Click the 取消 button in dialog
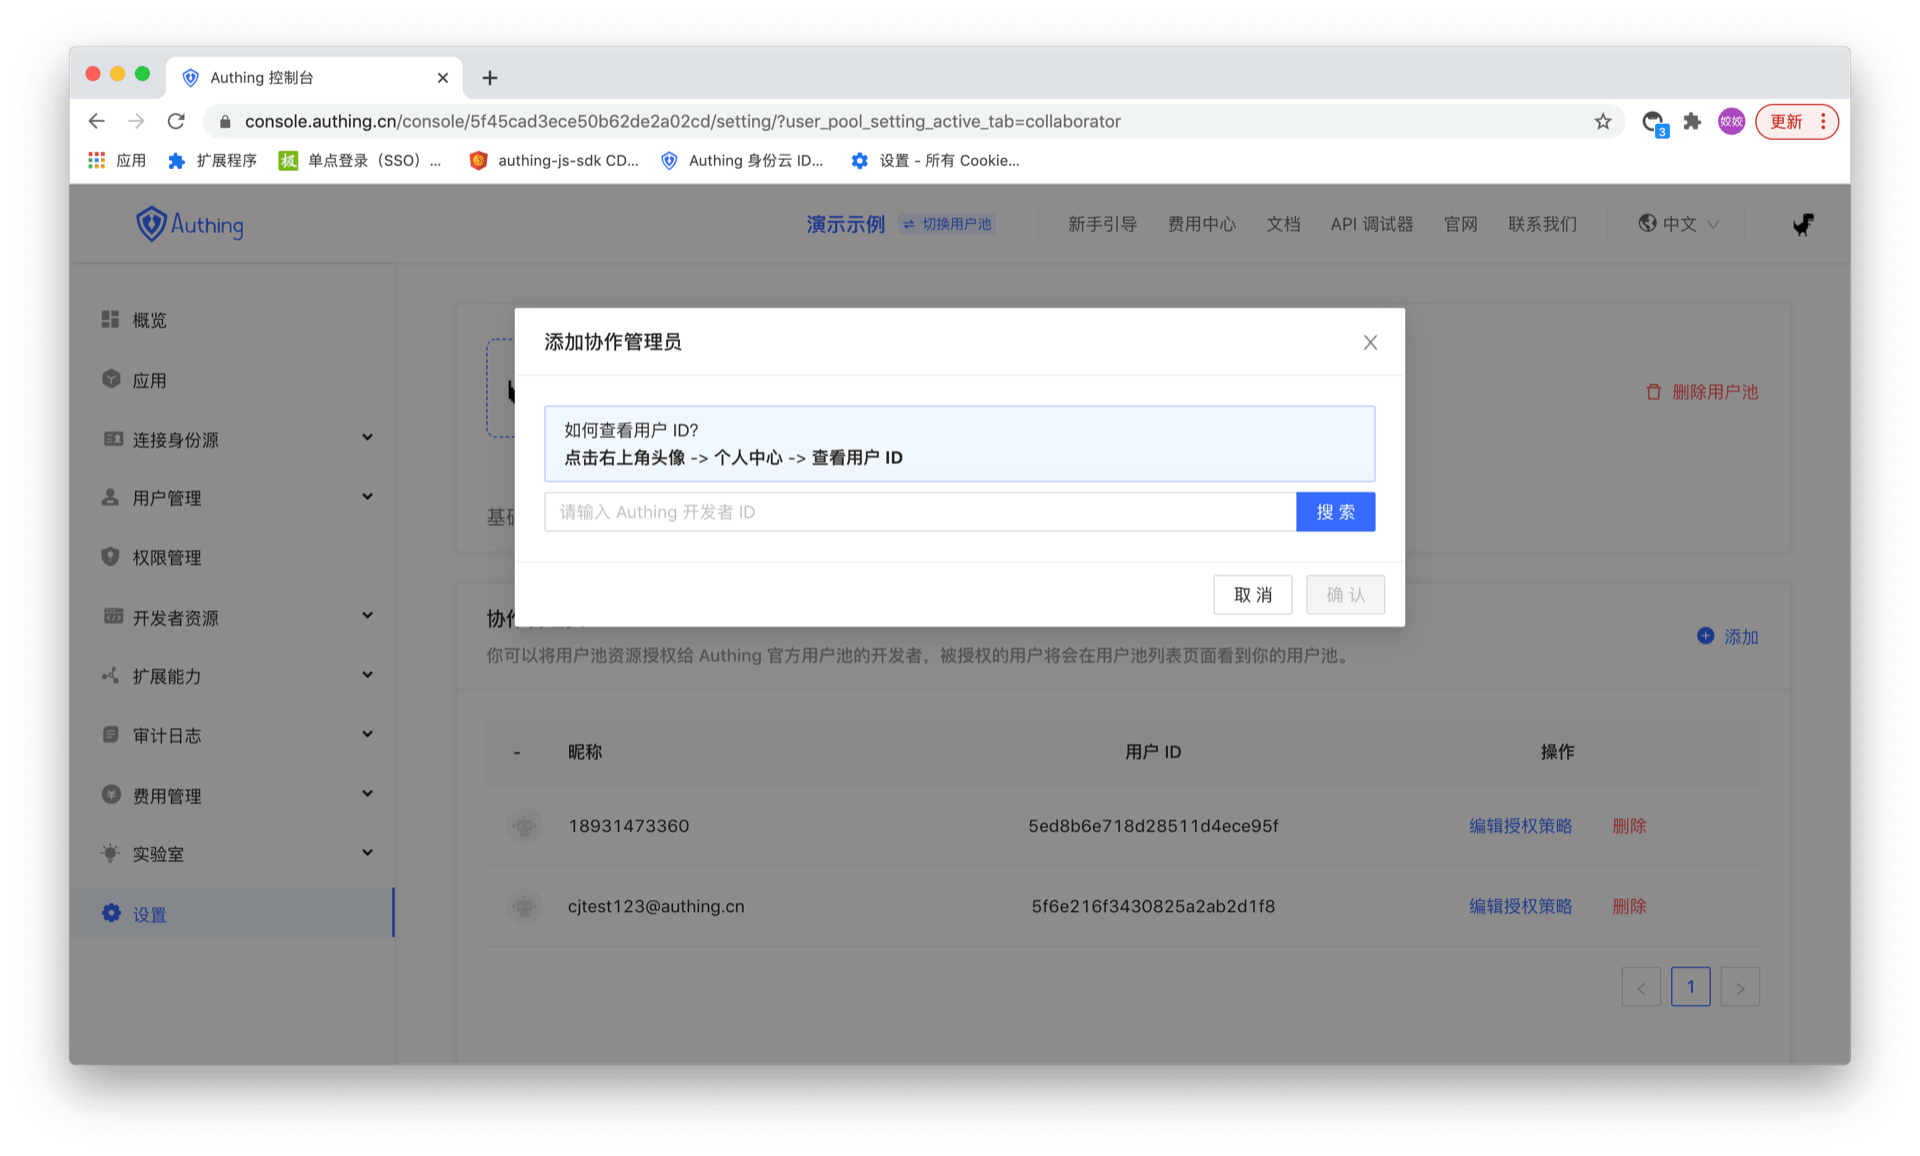This screenshot has height=1156, width=1920. click(1252, 595)
